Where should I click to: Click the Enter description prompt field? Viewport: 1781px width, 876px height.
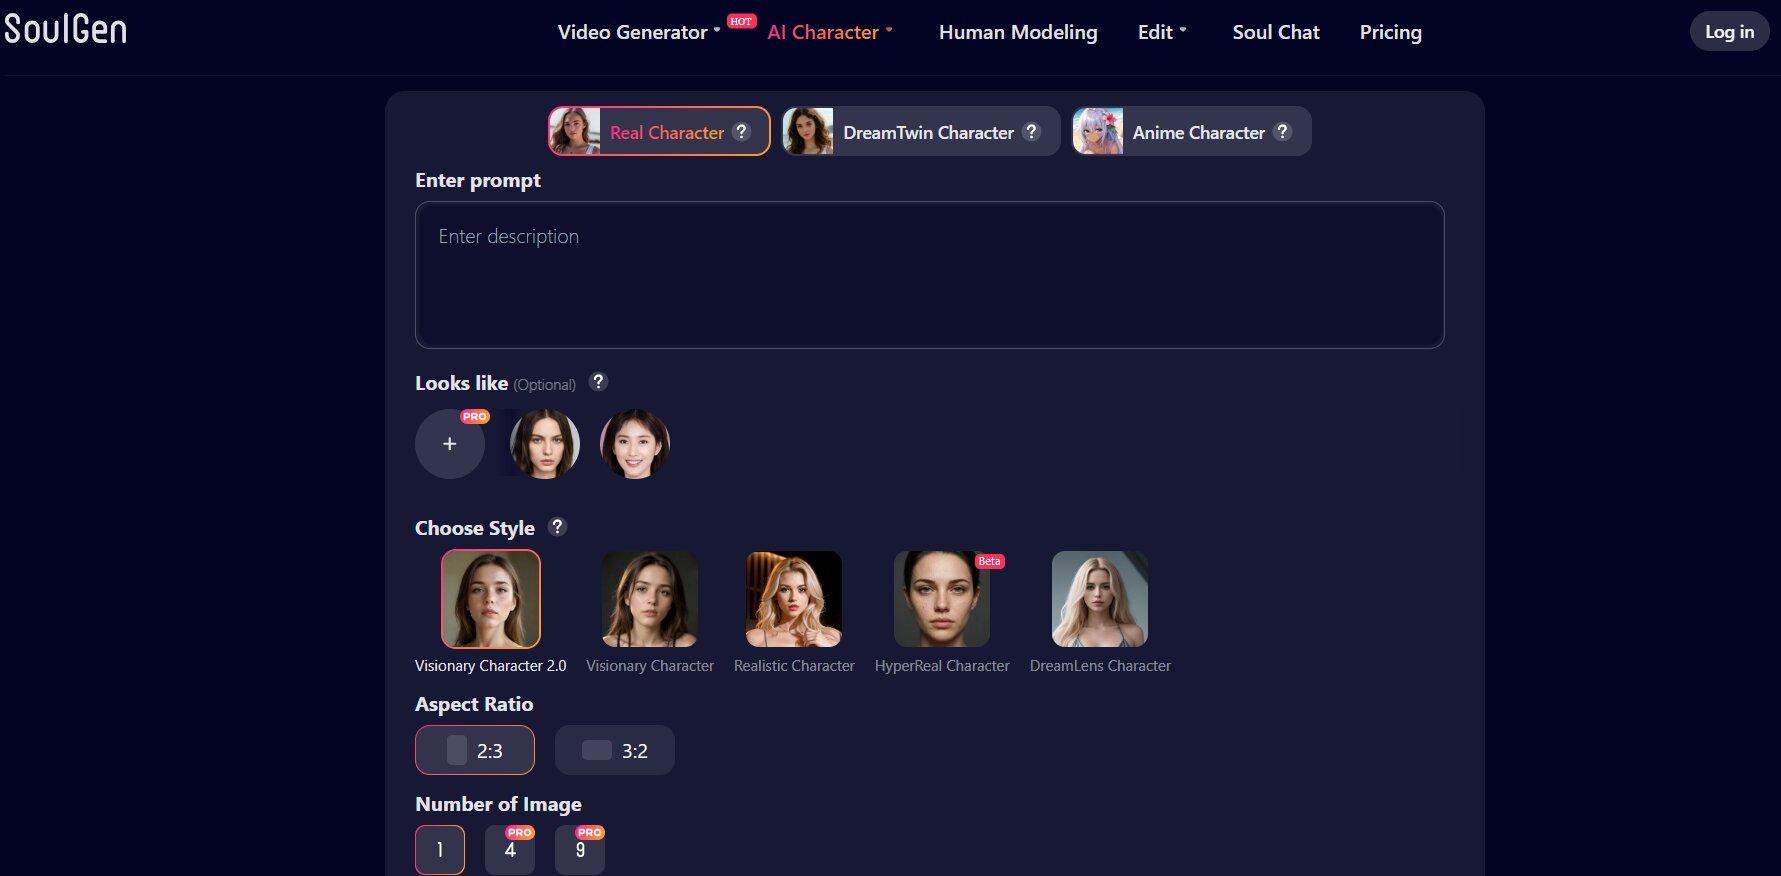(929, 275)
